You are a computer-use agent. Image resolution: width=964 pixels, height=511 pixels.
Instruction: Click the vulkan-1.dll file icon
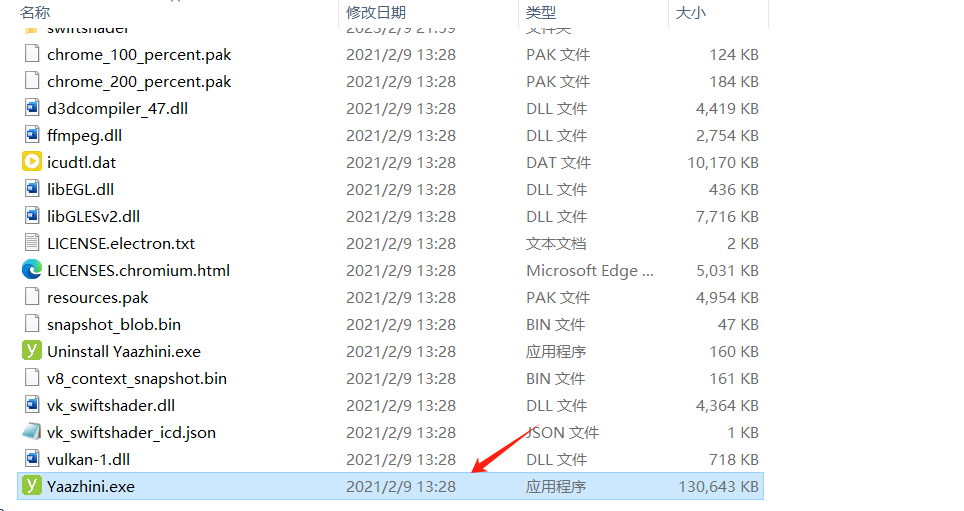coord(32,459)
